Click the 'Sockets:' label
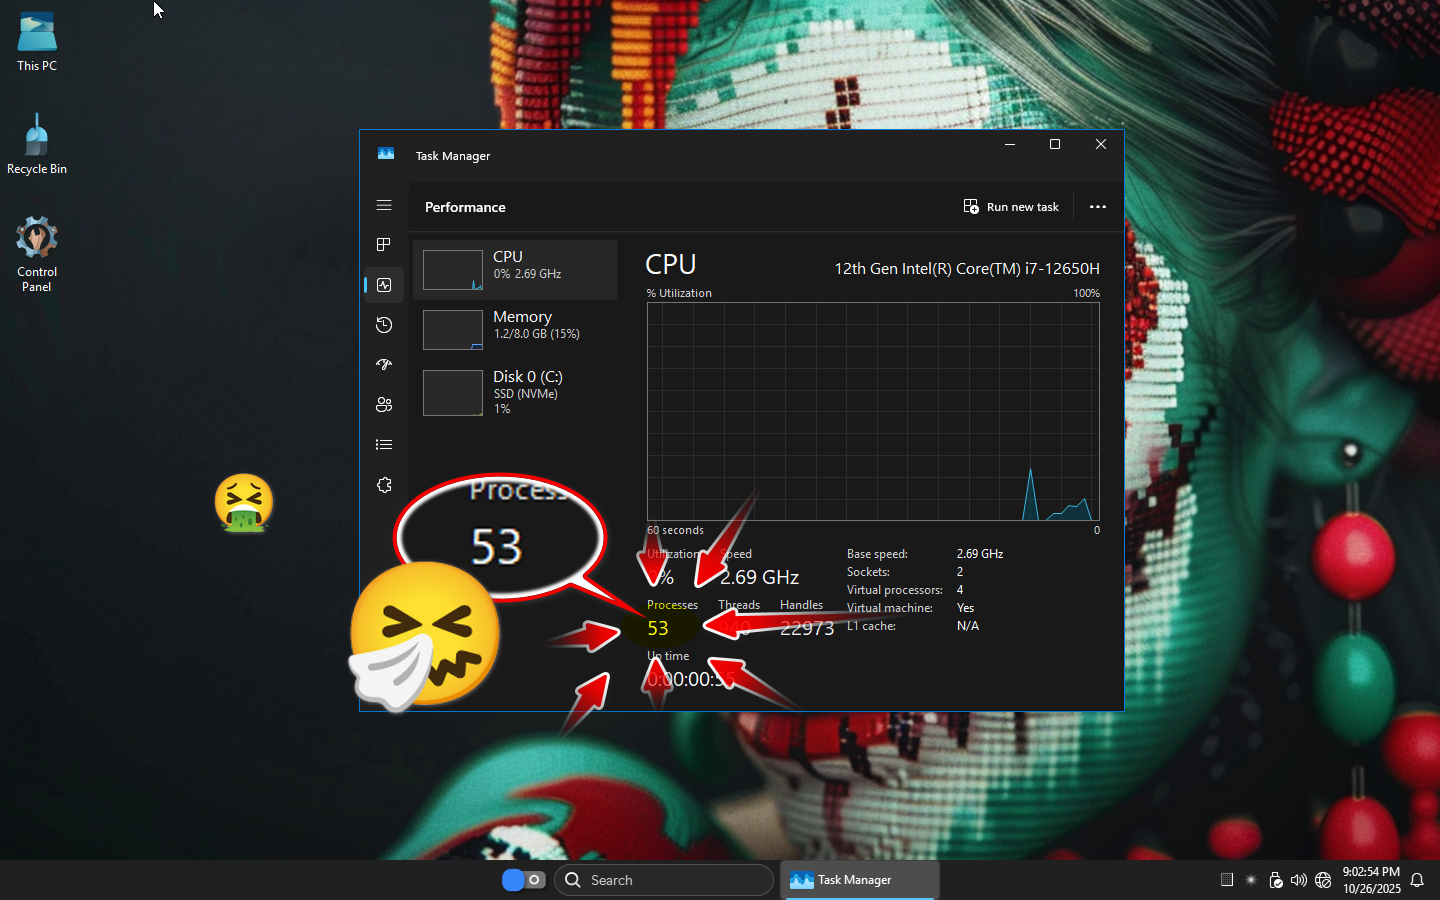The width and height of the screenshot is (1440, 900). click(x=868, y=572)
